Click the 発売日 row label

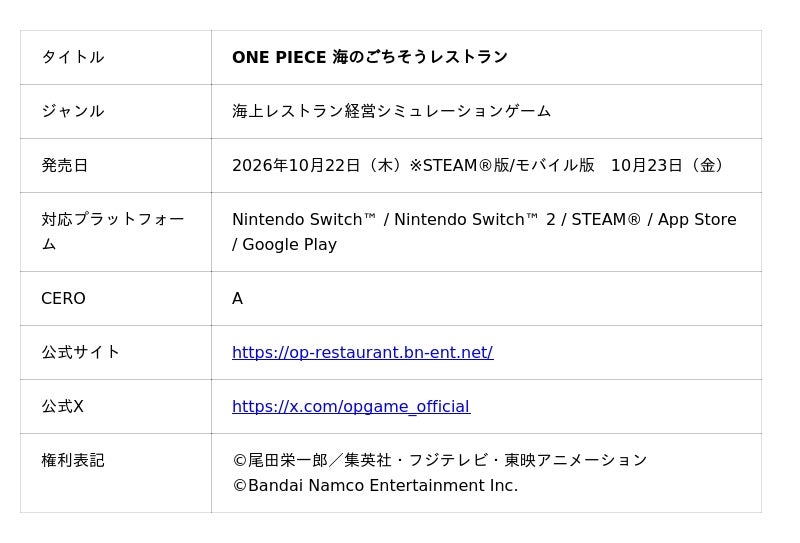pyautogui.click(x=65, y=165)
